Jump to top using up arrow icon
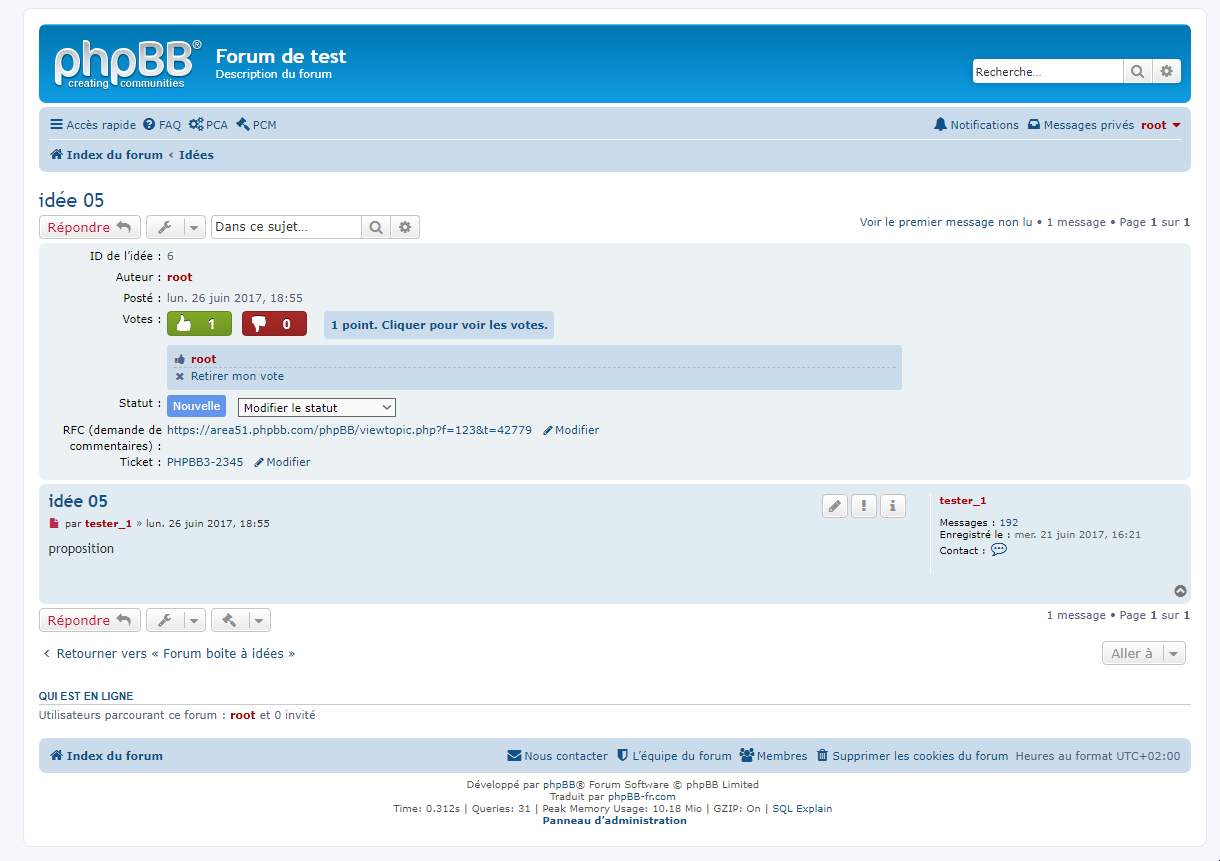The width and height of the screenshot is (1220, 861). [x=1180, y=591]
